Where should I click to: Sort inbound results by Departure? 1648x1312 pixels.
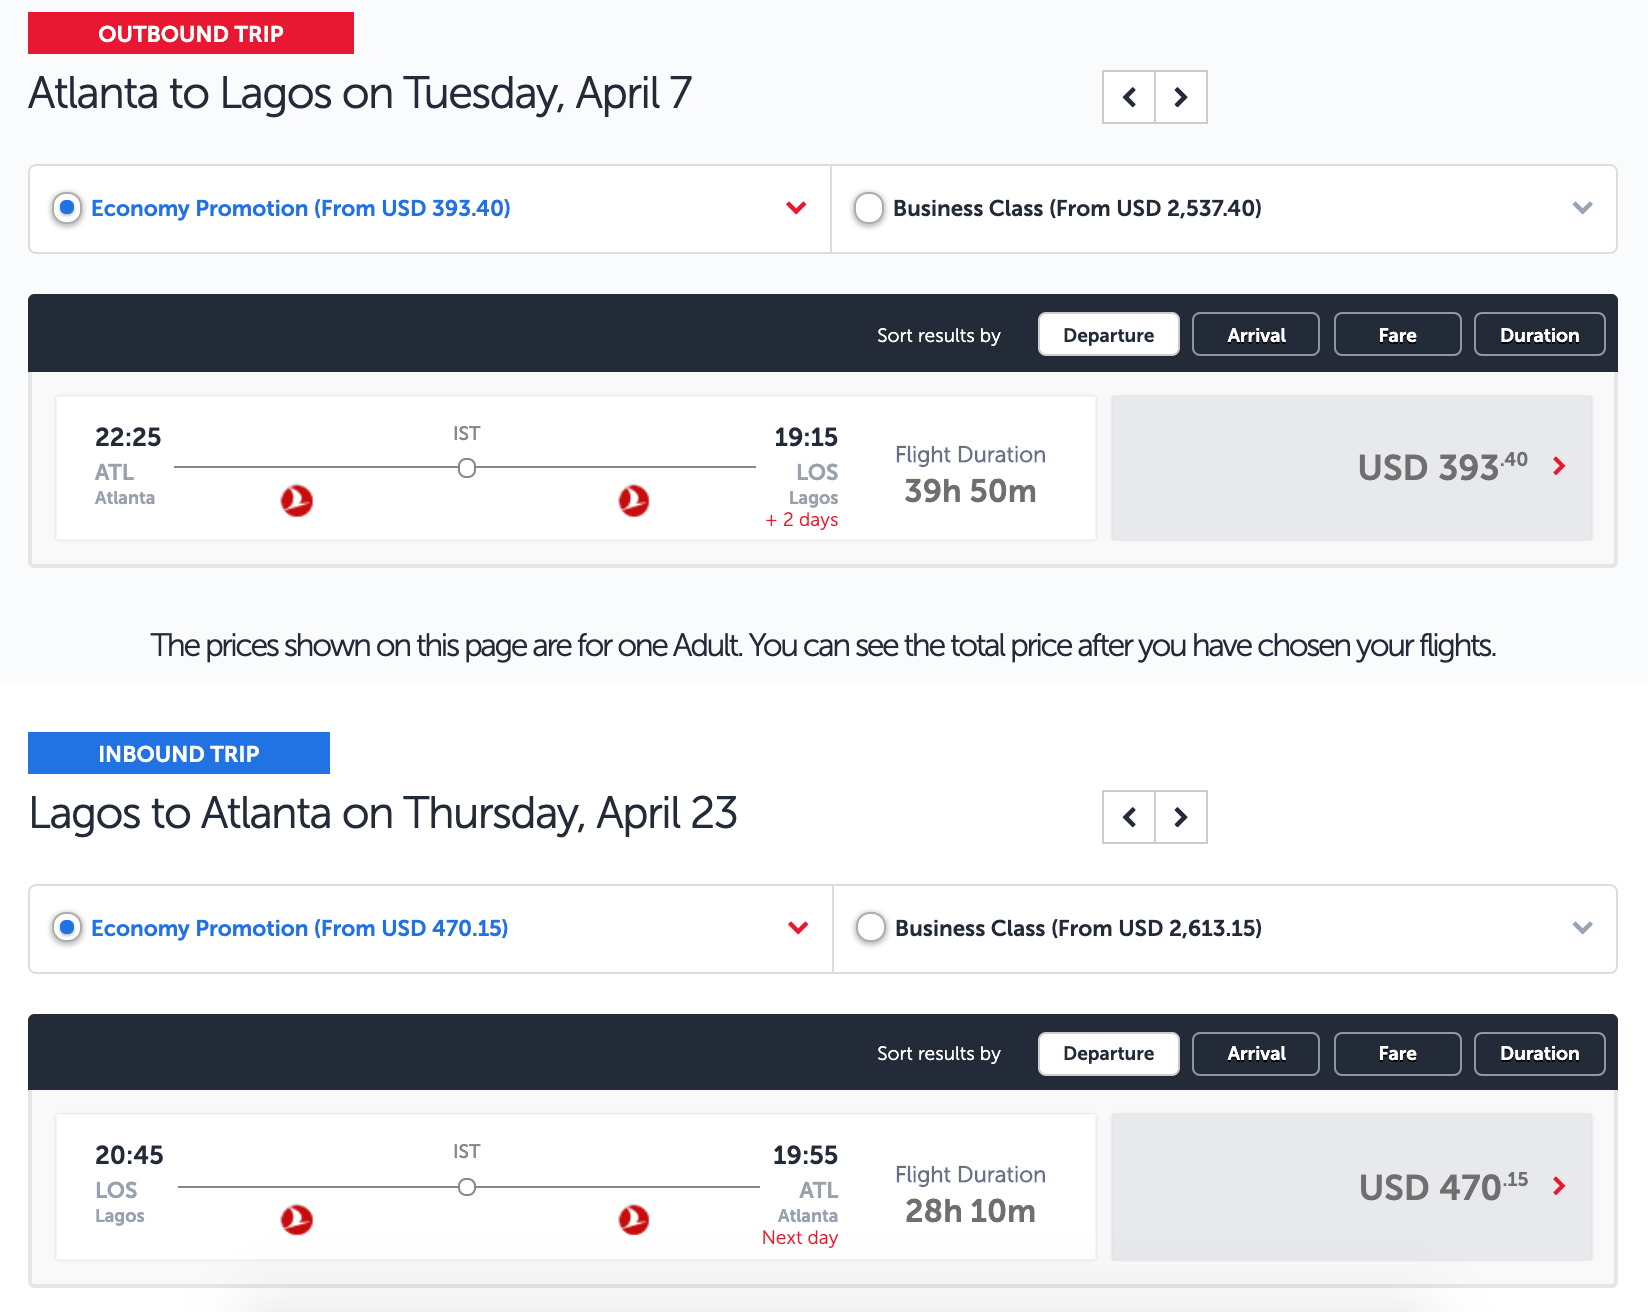coord(1108,1053)
